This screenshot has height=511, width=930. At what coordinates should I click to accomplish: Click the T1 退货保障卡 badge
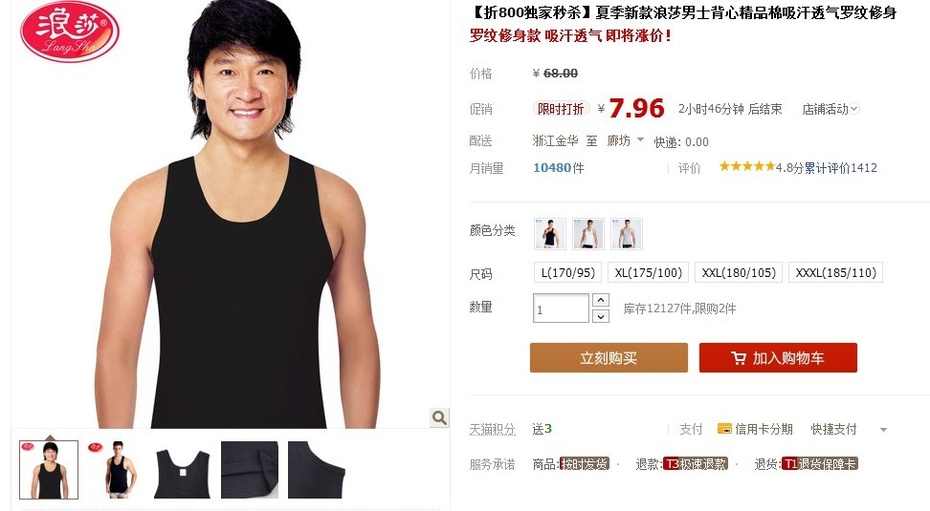pos(820,464)
